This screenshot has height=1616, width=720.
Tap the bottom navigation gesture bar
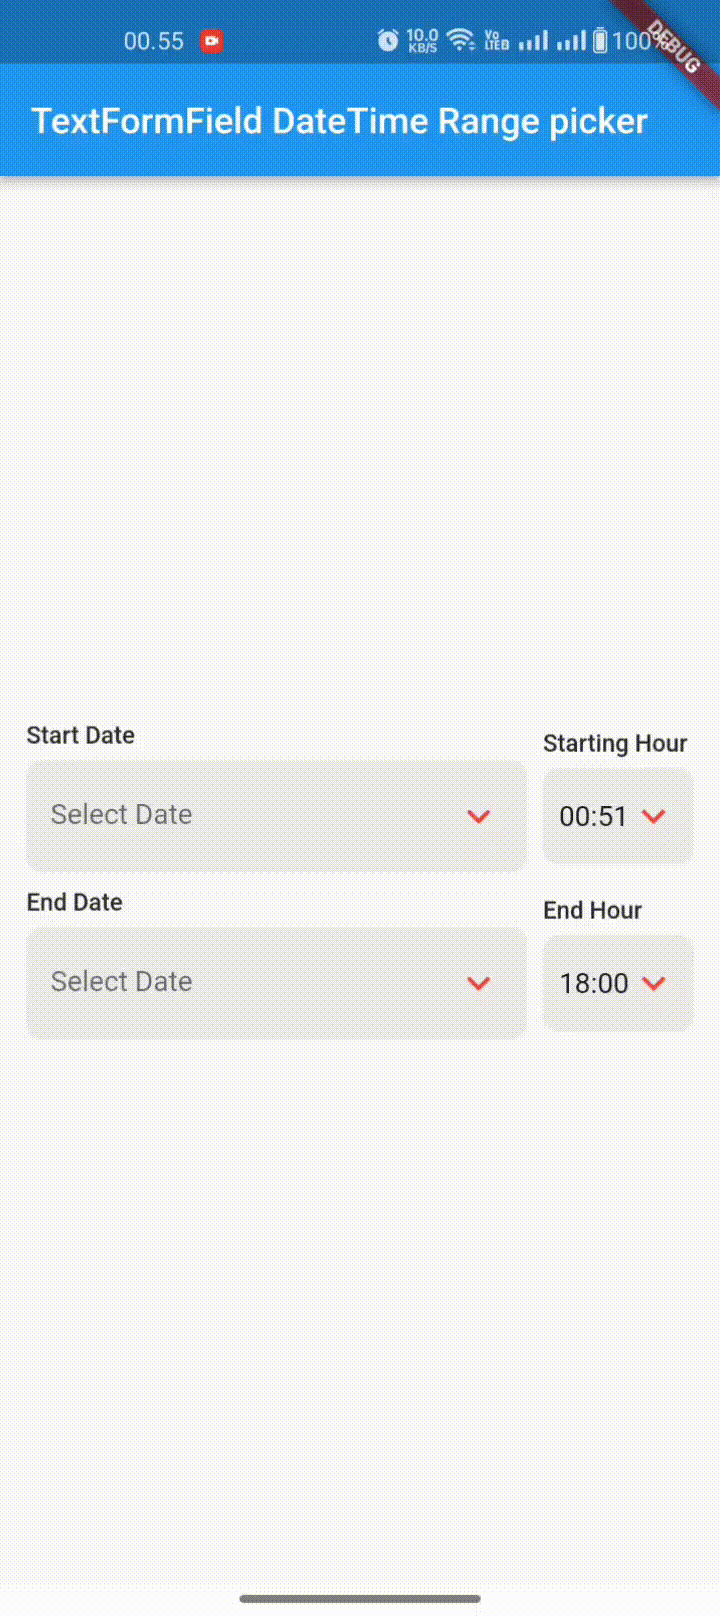360,1600
